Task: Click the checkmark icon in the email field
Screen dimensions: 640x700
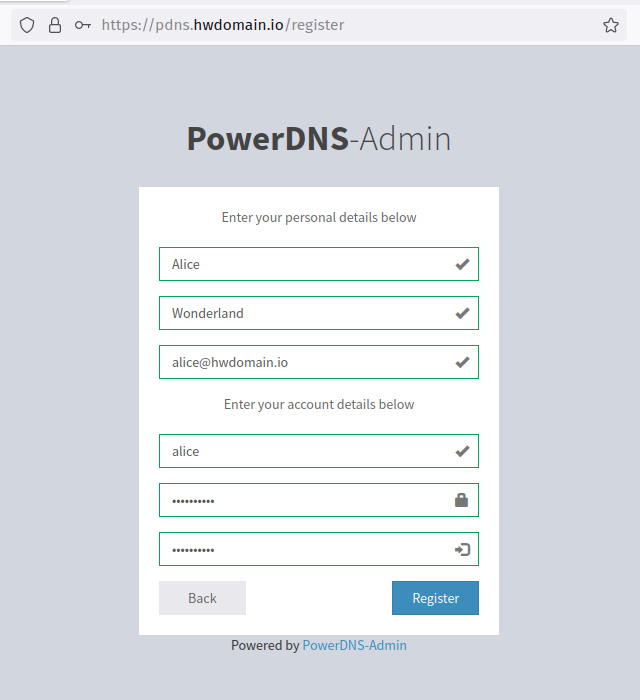Action: tap(462, 362)
